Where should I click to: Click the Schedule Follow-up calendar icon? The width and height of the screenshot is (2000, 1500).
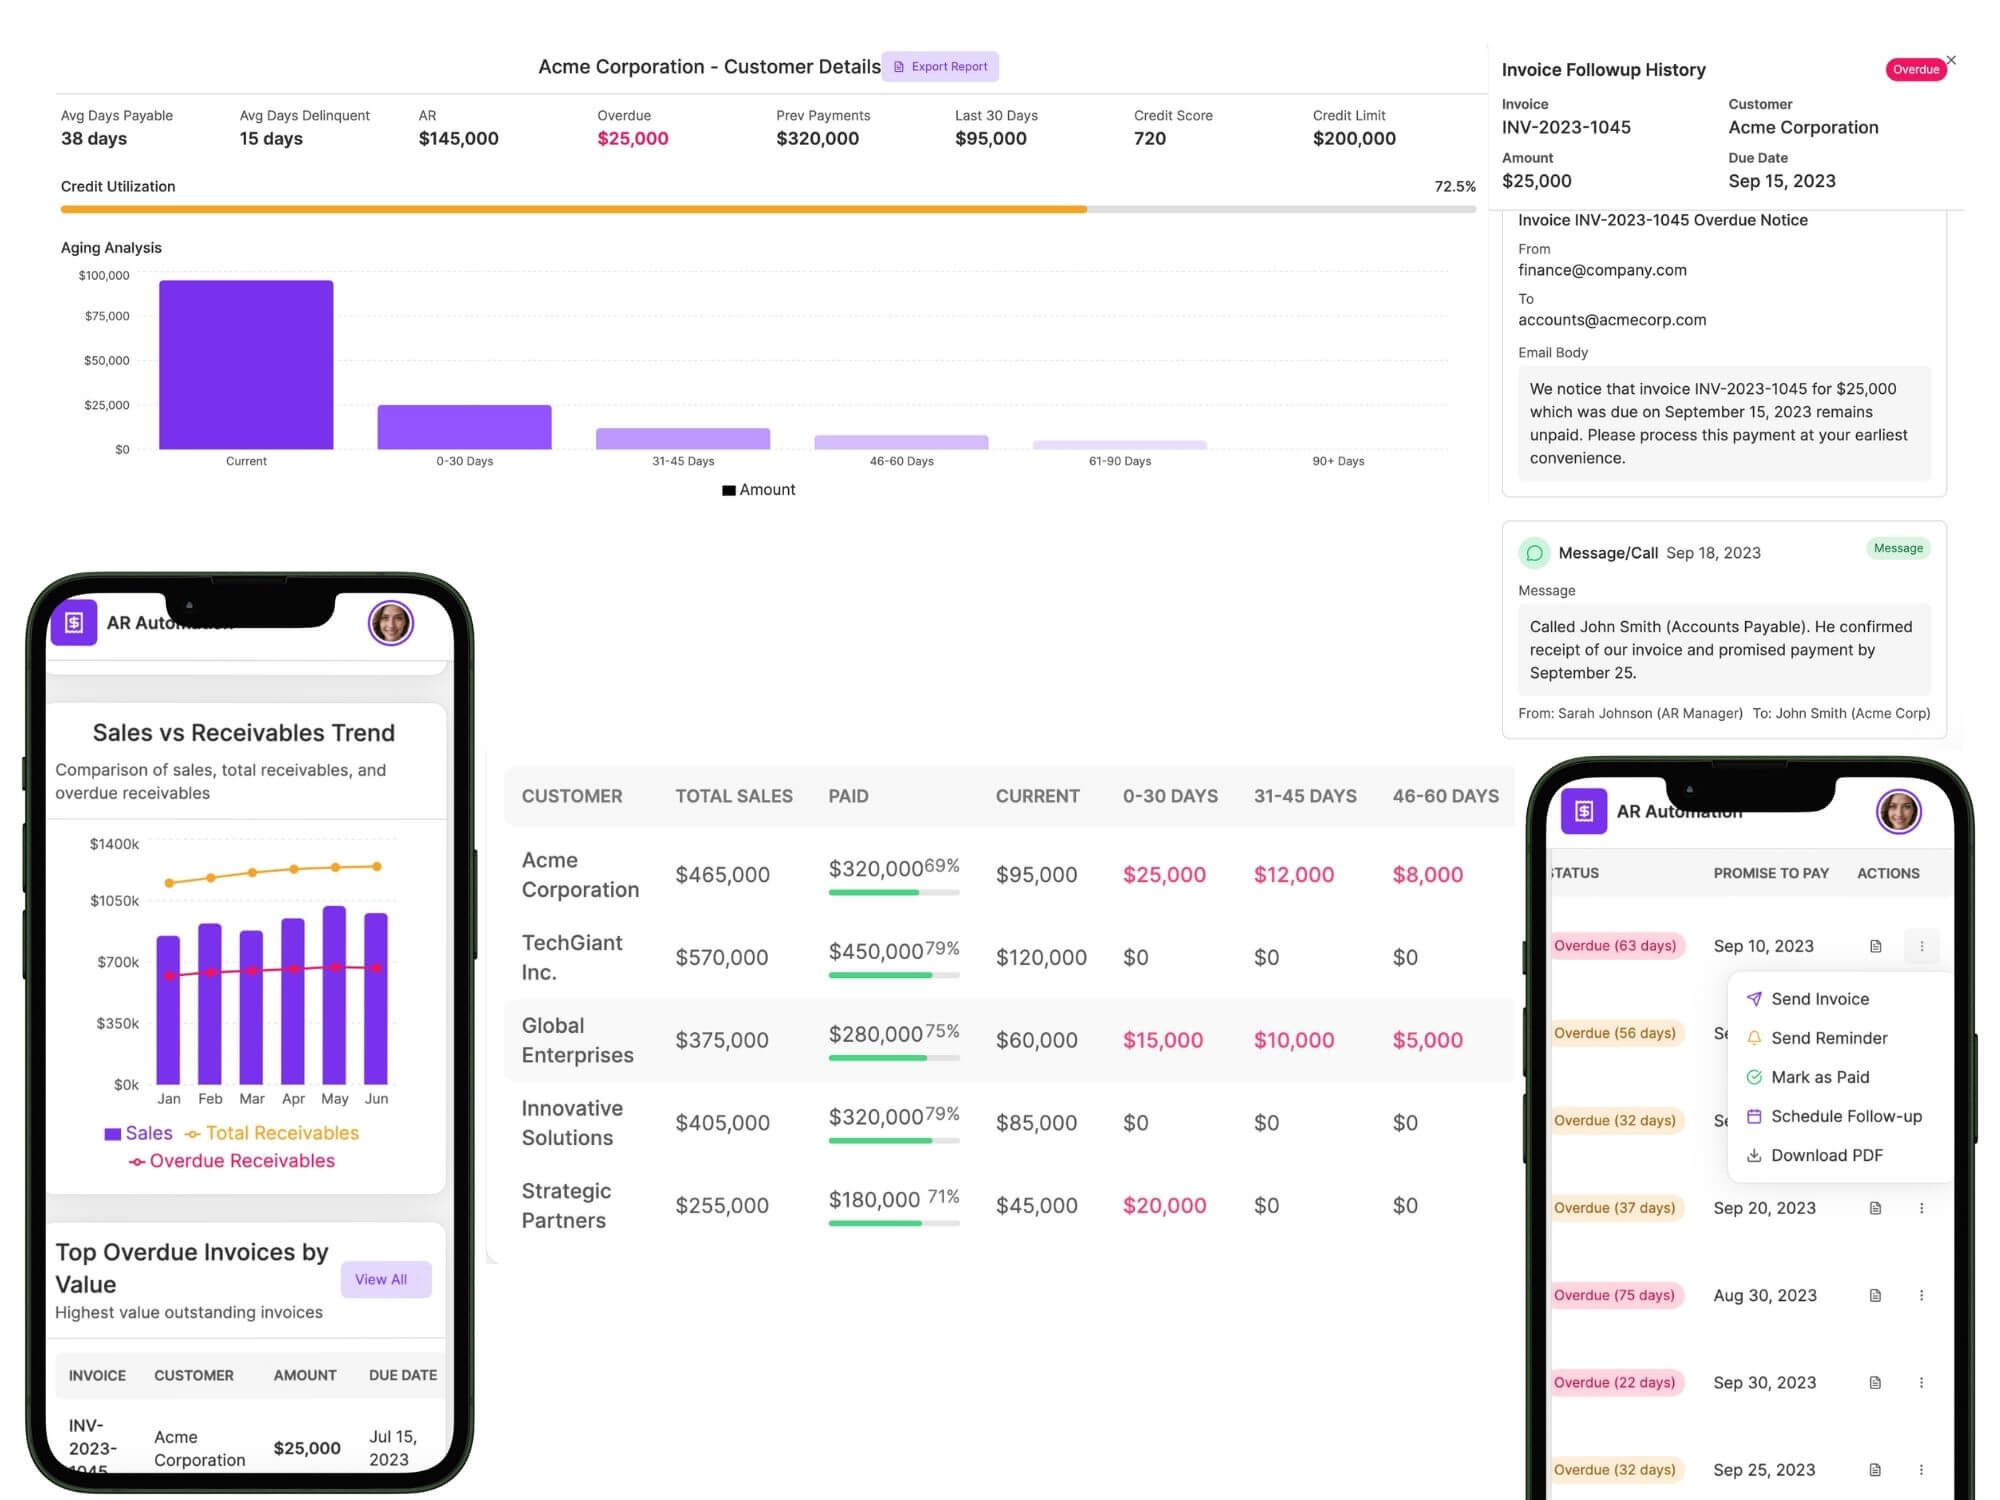coord(1754,1116)
